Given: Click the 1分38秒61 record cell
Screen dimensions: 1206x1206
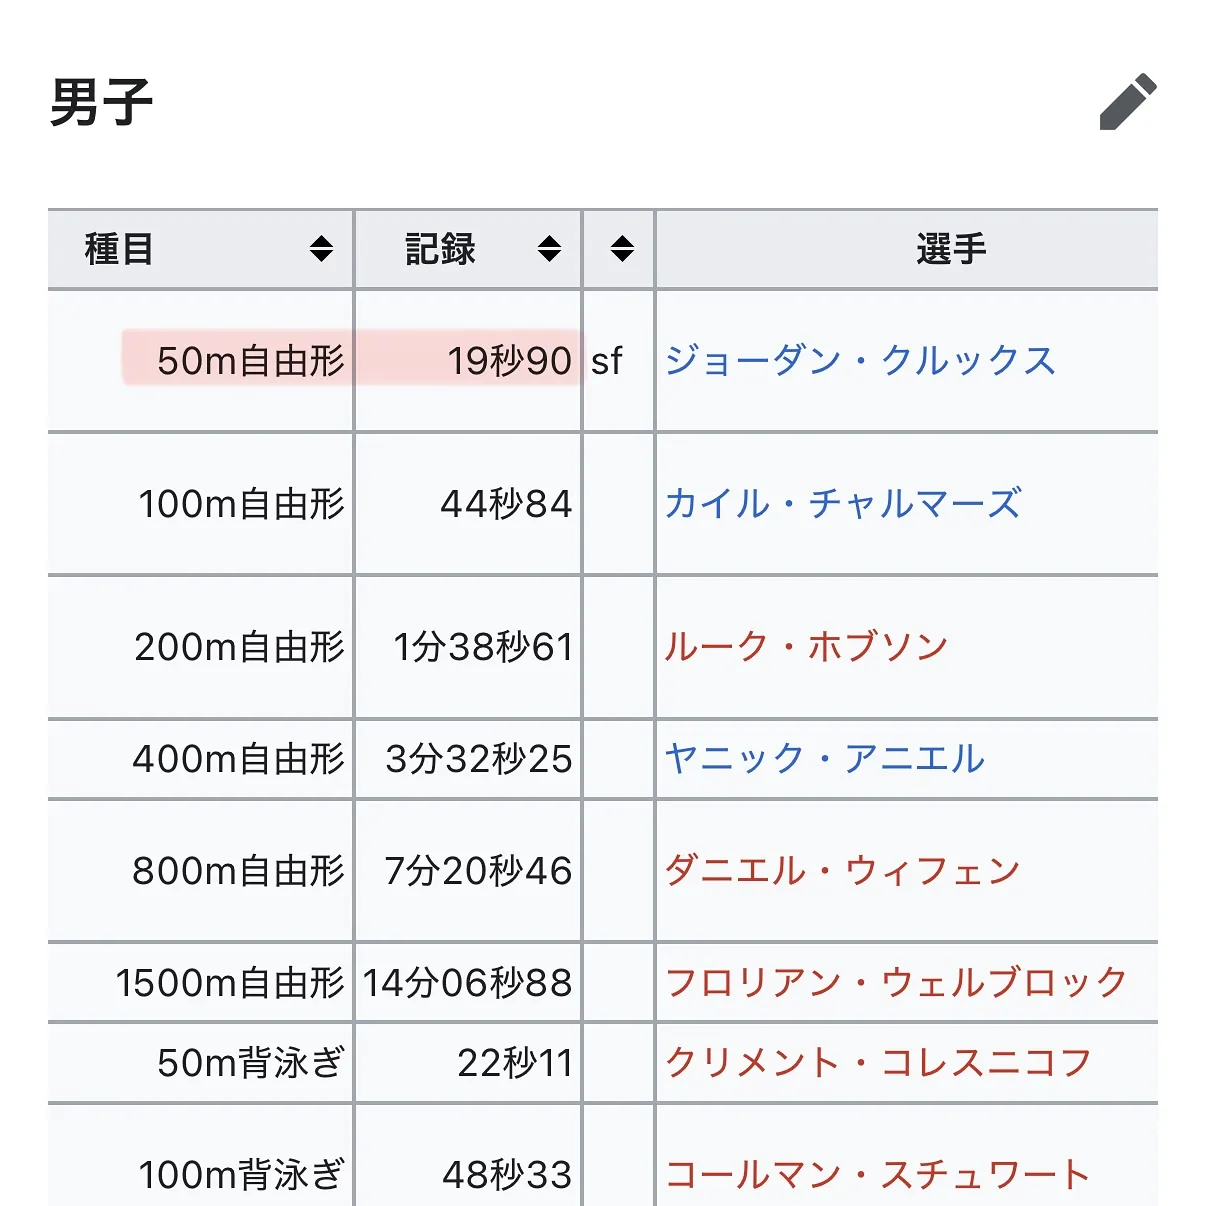Looking at the screenshot, I should 483,646.
